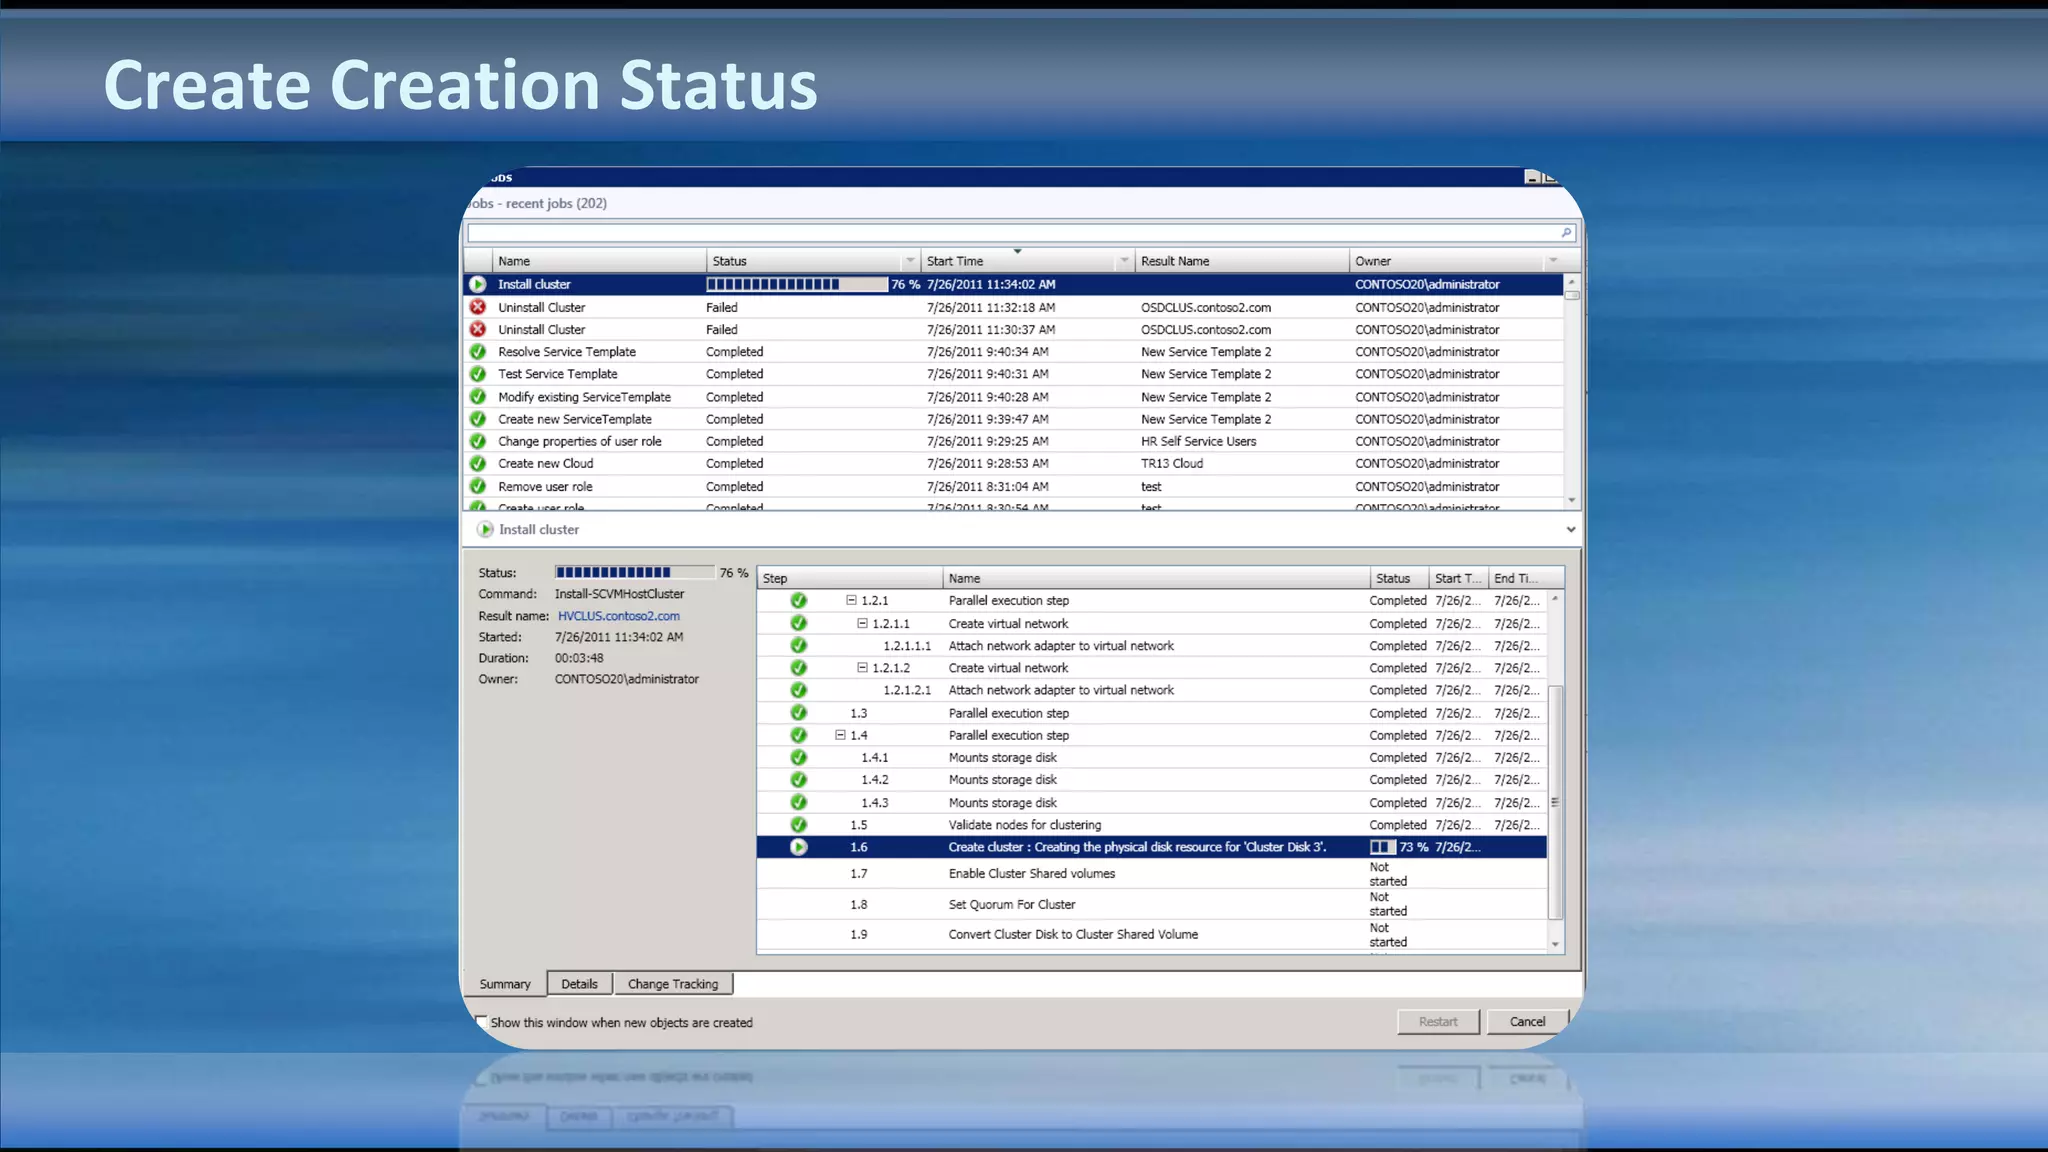Sort steps by End Time column header
Screen dimensions: 2048x1152
(x=1525, y=578)
